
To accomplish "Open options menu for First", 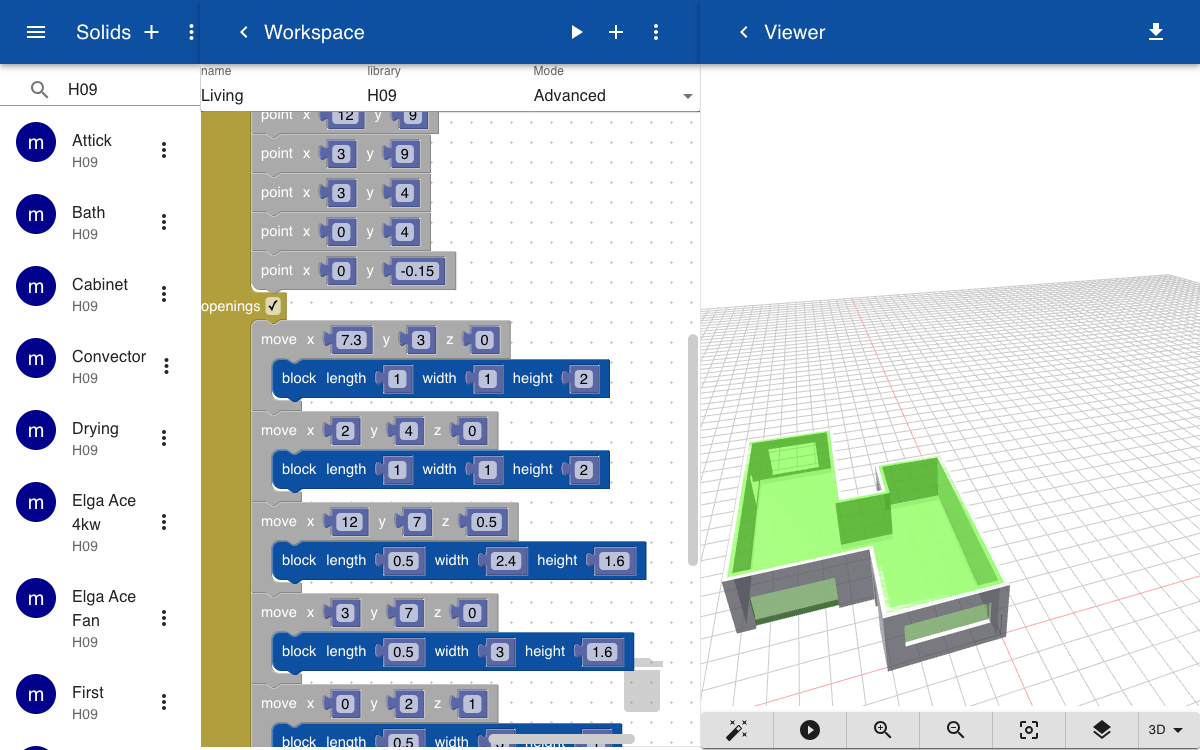I will pyautogui.click(x=164, y=702).
